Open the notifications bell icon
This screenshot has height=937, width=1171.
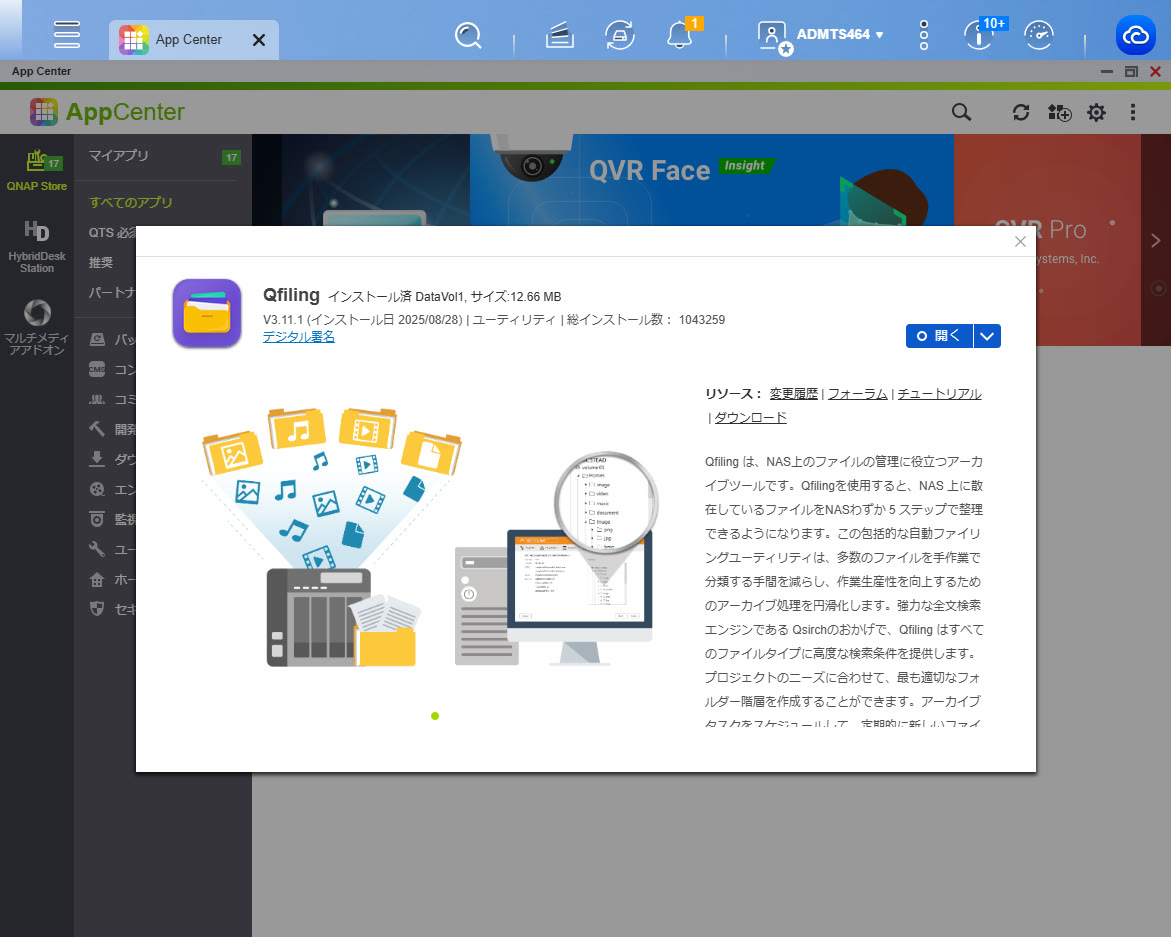coord(679,36)
